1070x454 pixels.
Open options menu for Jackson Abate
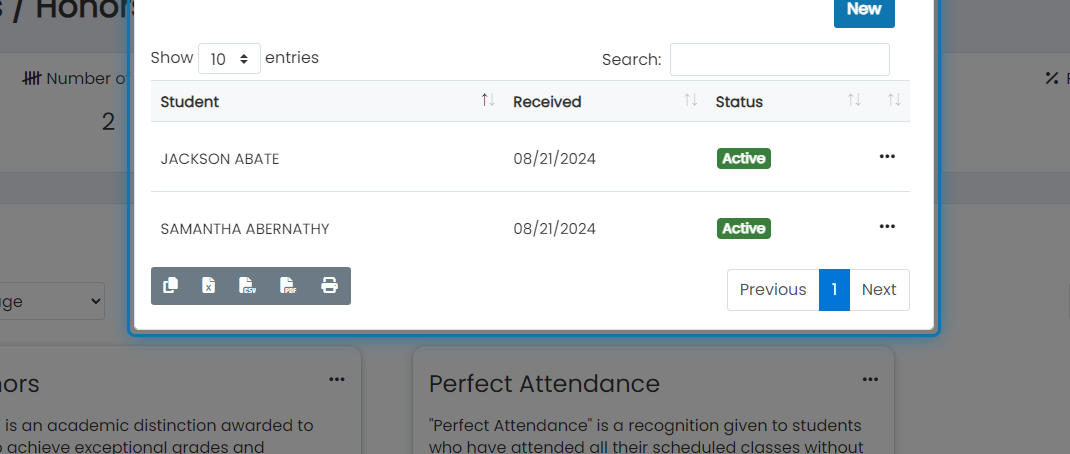[886, 157]
